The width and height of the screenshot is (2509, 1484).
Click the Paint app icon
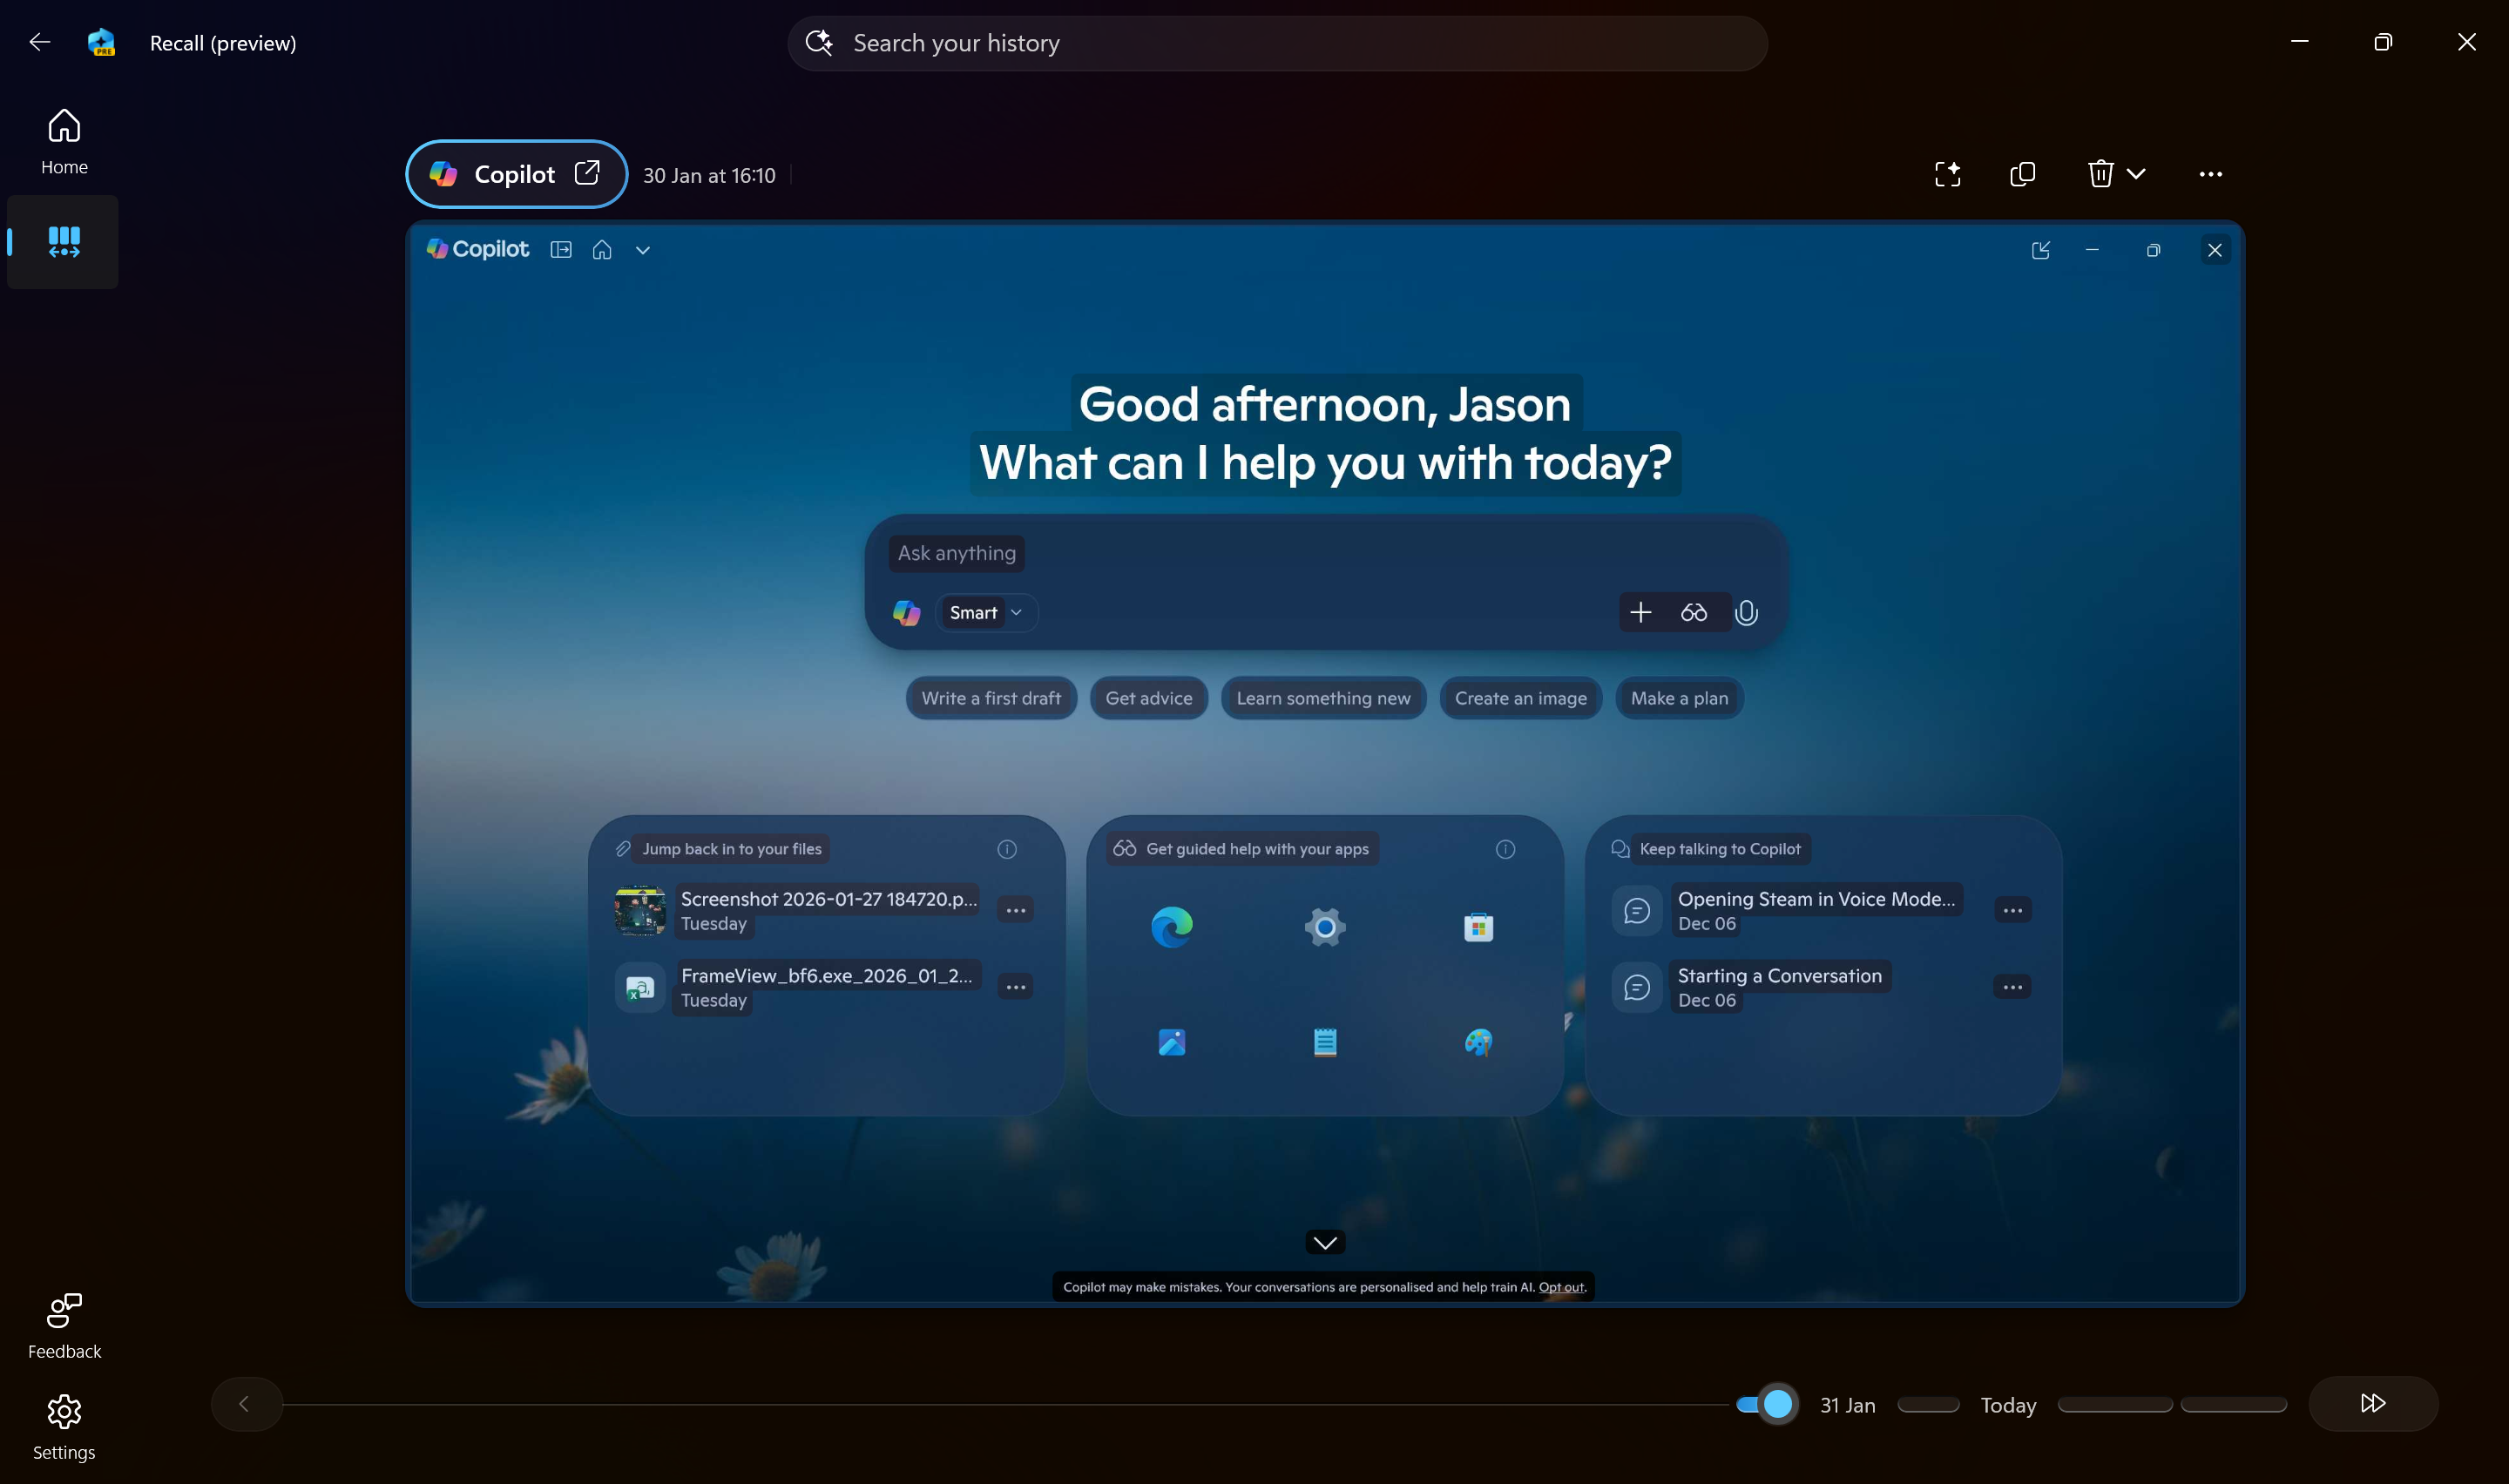pos(1478,1042)
